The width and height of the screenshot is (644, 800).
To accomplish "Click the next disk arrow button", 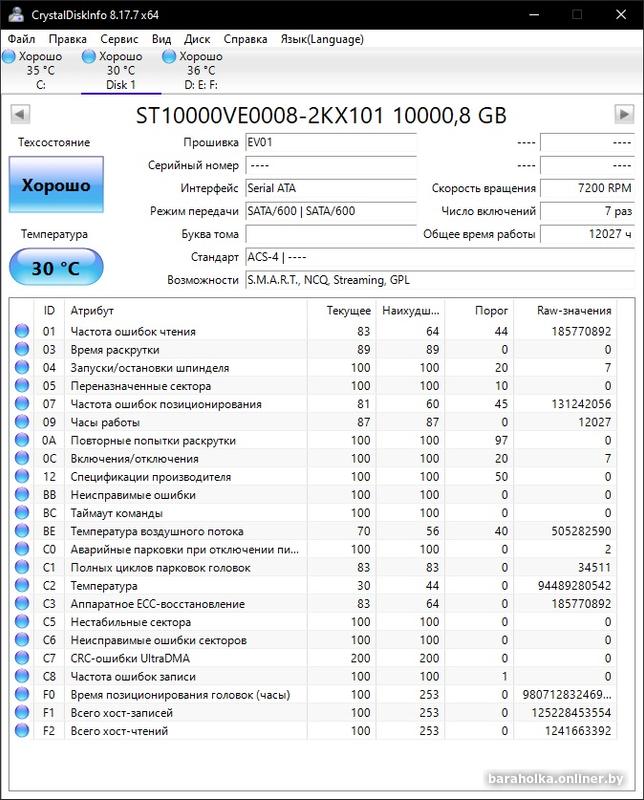I will (x=624, y=114).
